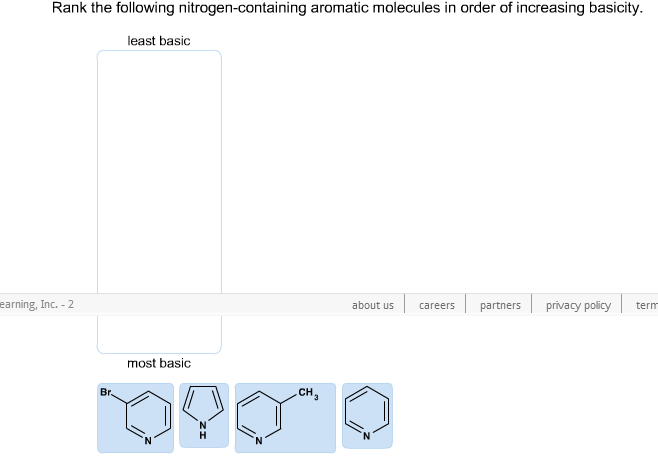This screenshot has height=467, width=658.
Task: Click the Learning, Inc. footer copyright text
Action: click(x=37, y=304)
